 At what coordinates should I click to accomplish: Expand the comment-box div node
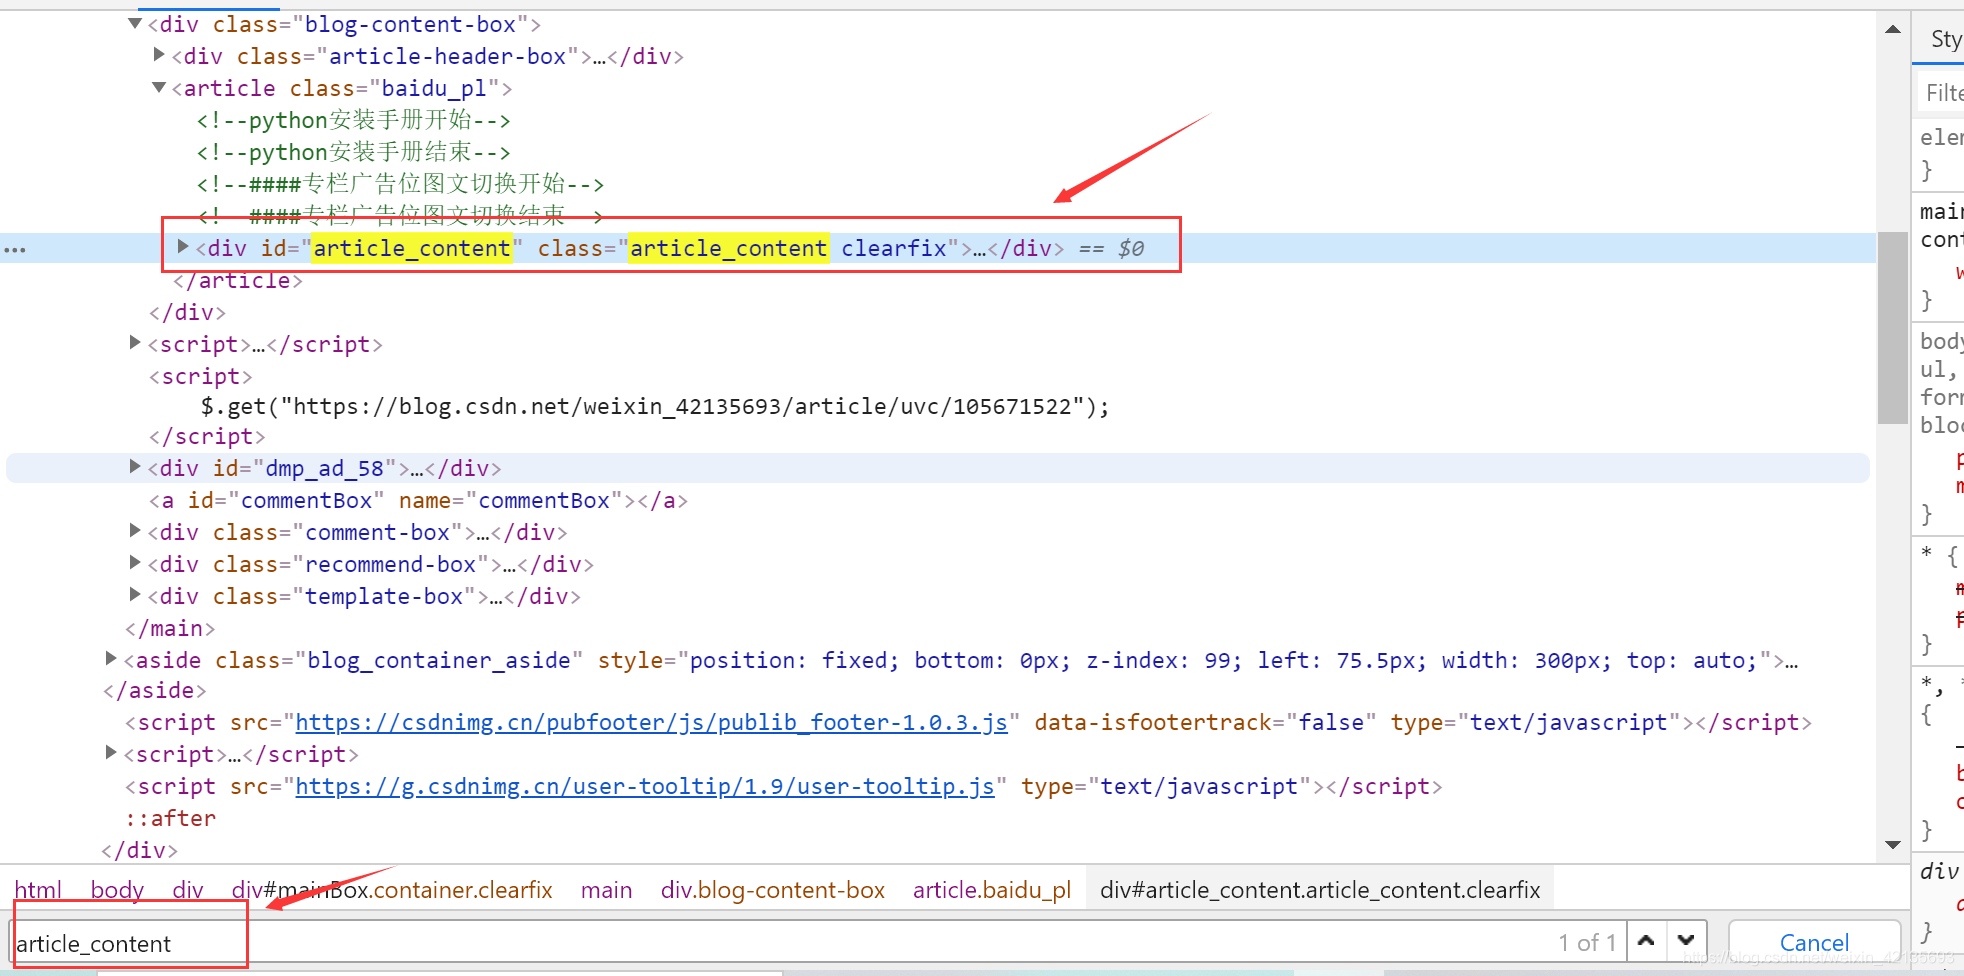pyautogui.click(x=135, y=531)
